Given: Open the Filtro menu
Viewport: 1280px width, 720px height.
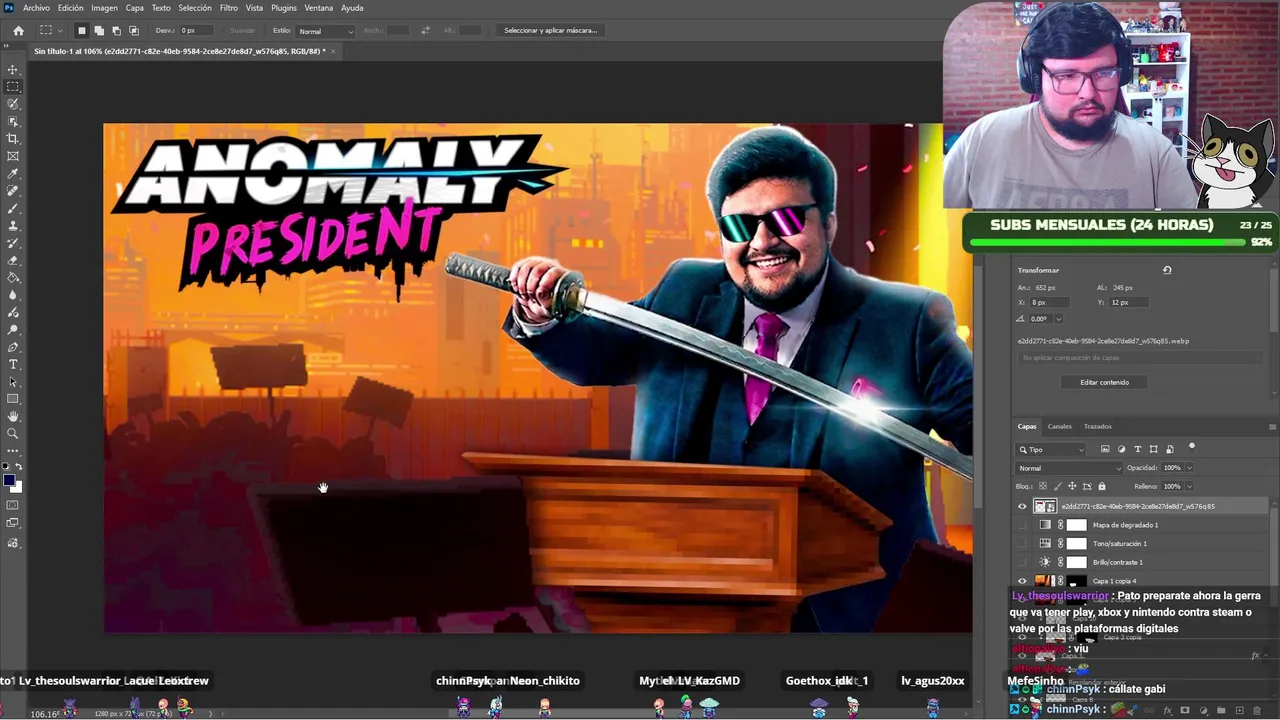Looking at the screenshot, I should pyautogui.click(x=229, y=8).
